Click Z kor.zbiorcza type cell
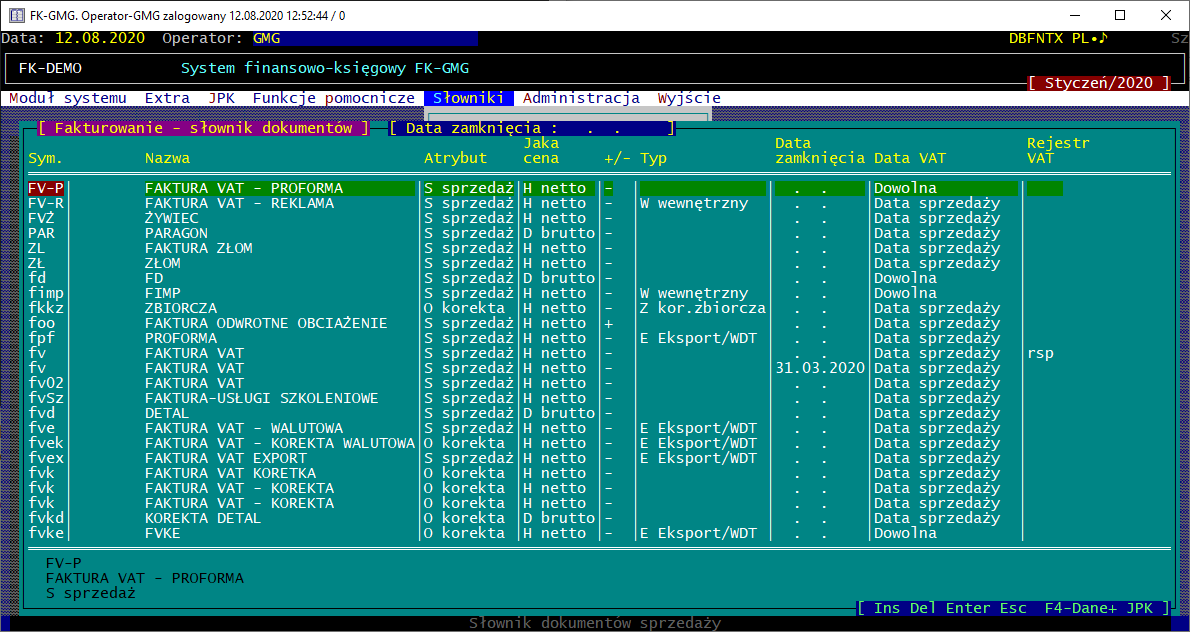This screenshot has height=632, width=1190. (x=703, y=308)
